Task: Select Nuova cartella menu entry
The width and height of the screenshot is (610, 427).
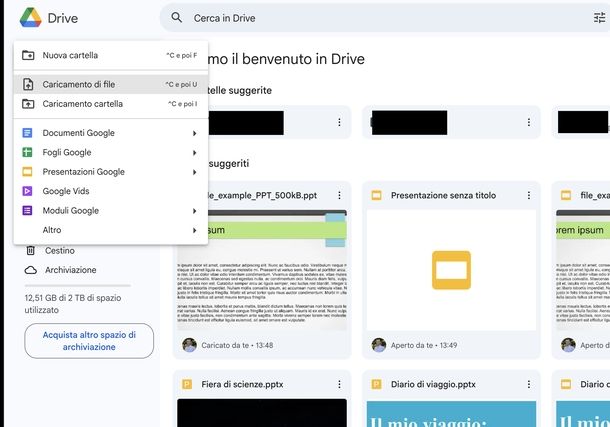Action: (x=111, y=55)
